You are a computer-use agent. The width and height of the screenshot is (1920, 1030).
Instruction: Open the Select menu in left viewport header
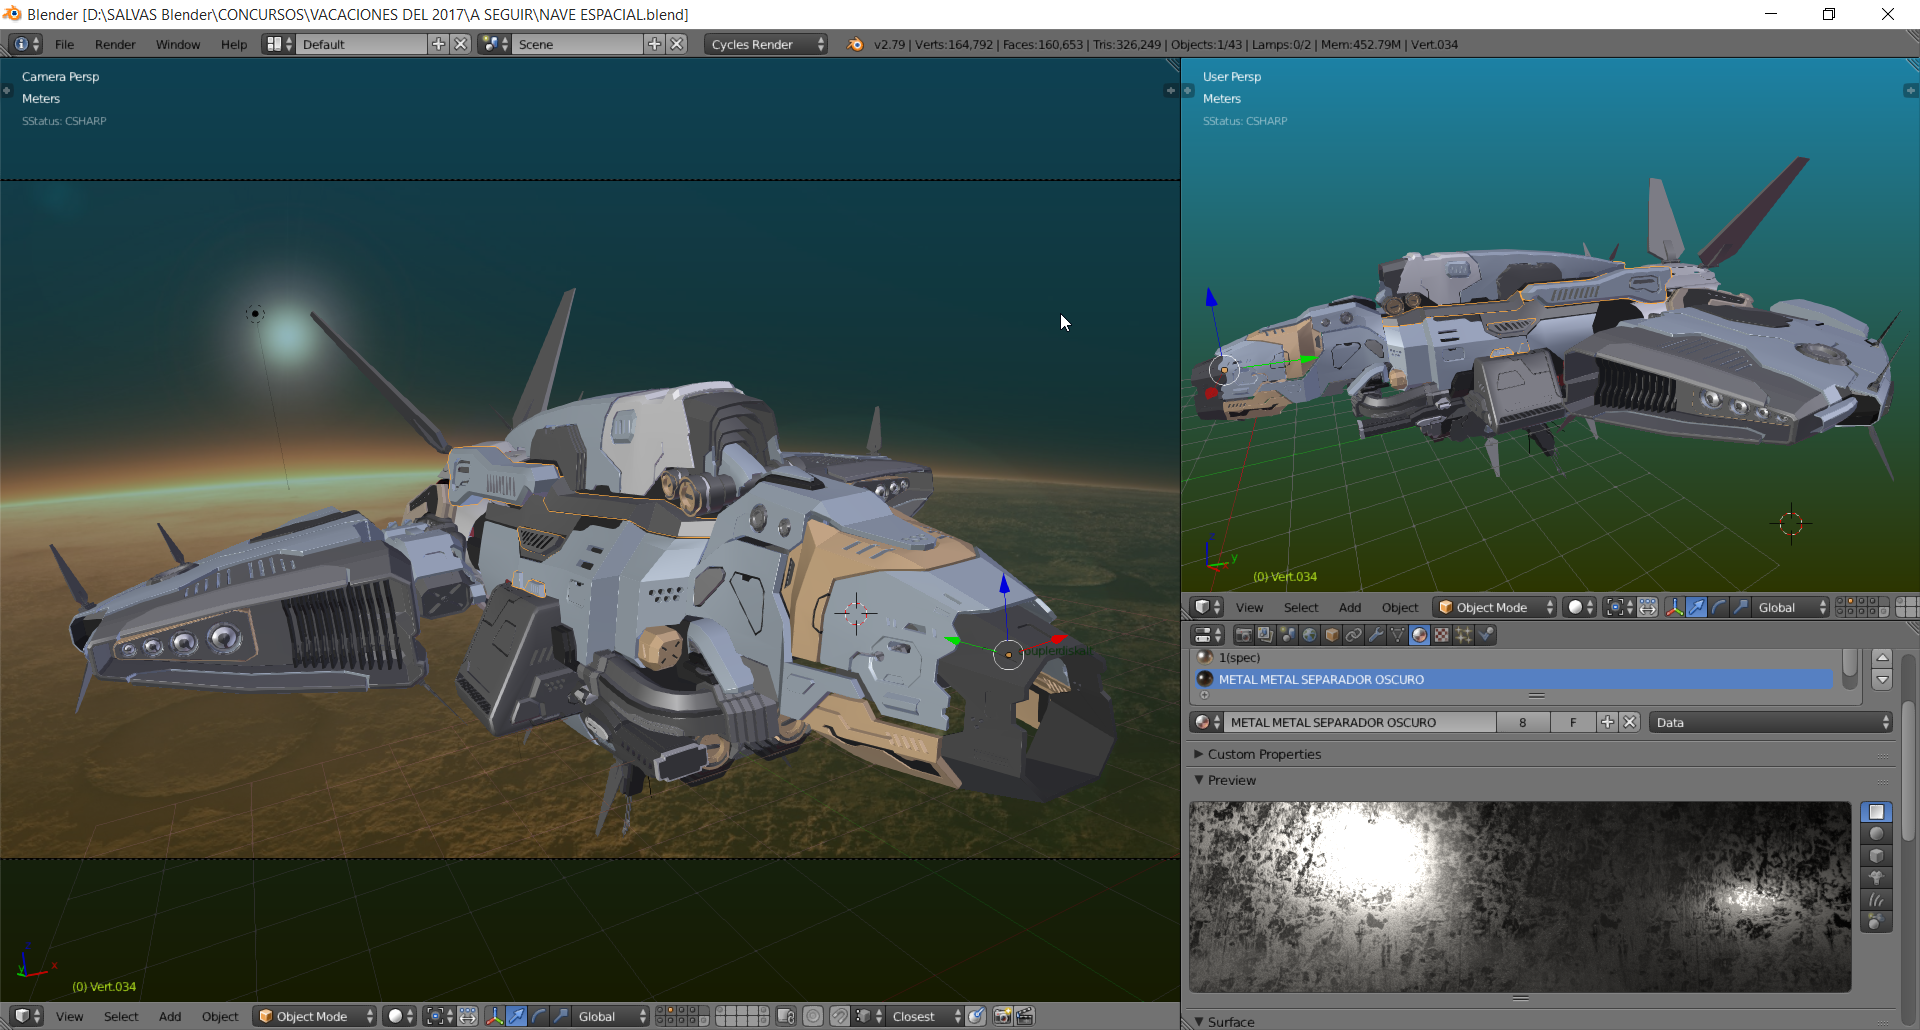click(x=121, y=1016)
